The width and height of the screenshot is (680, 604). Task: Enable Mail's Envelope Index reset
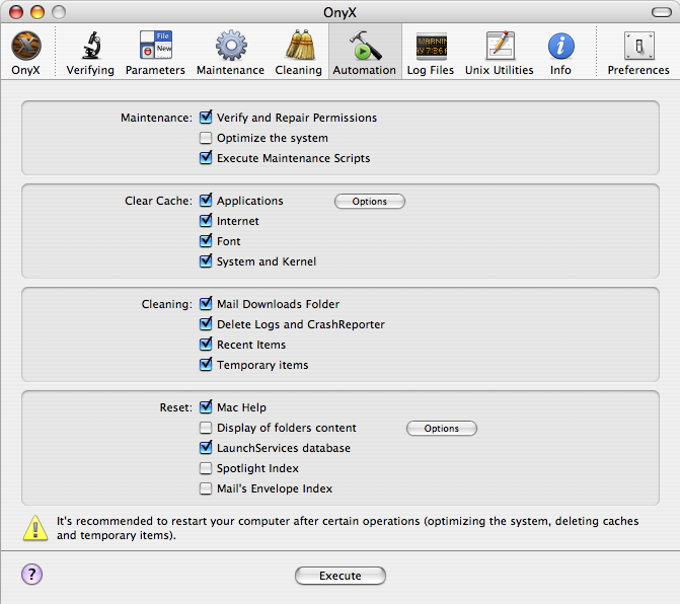(x=206, y=489)
